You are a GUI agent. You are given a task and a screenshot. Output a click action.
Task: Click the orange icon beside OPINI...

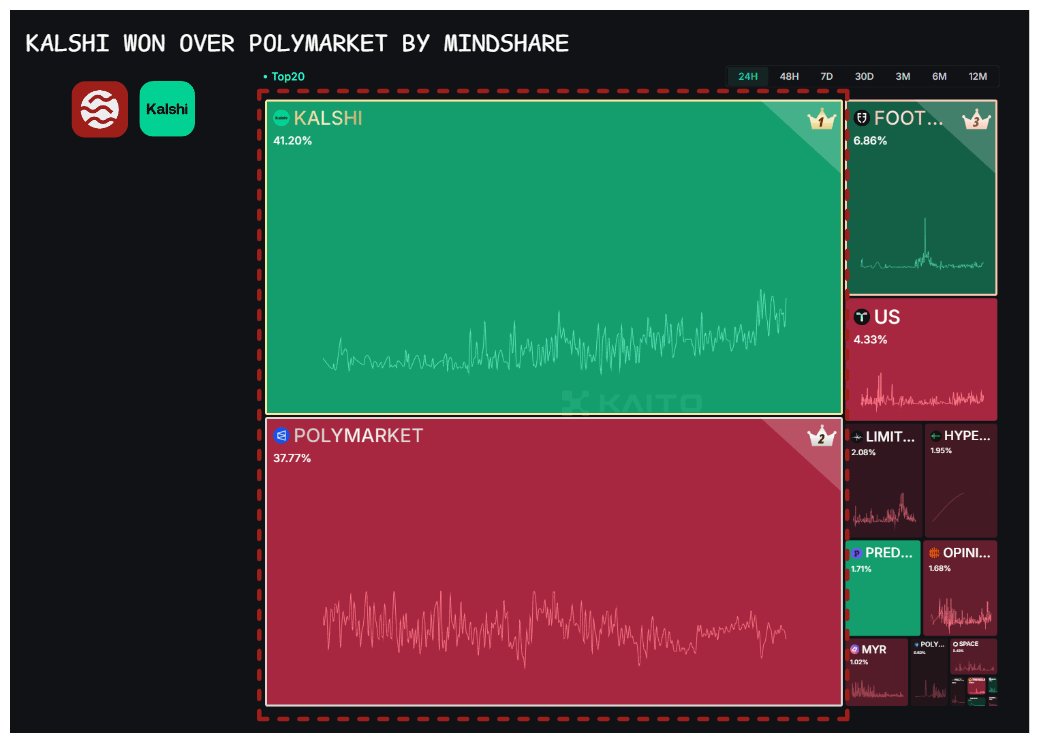[x=934, y=552]
